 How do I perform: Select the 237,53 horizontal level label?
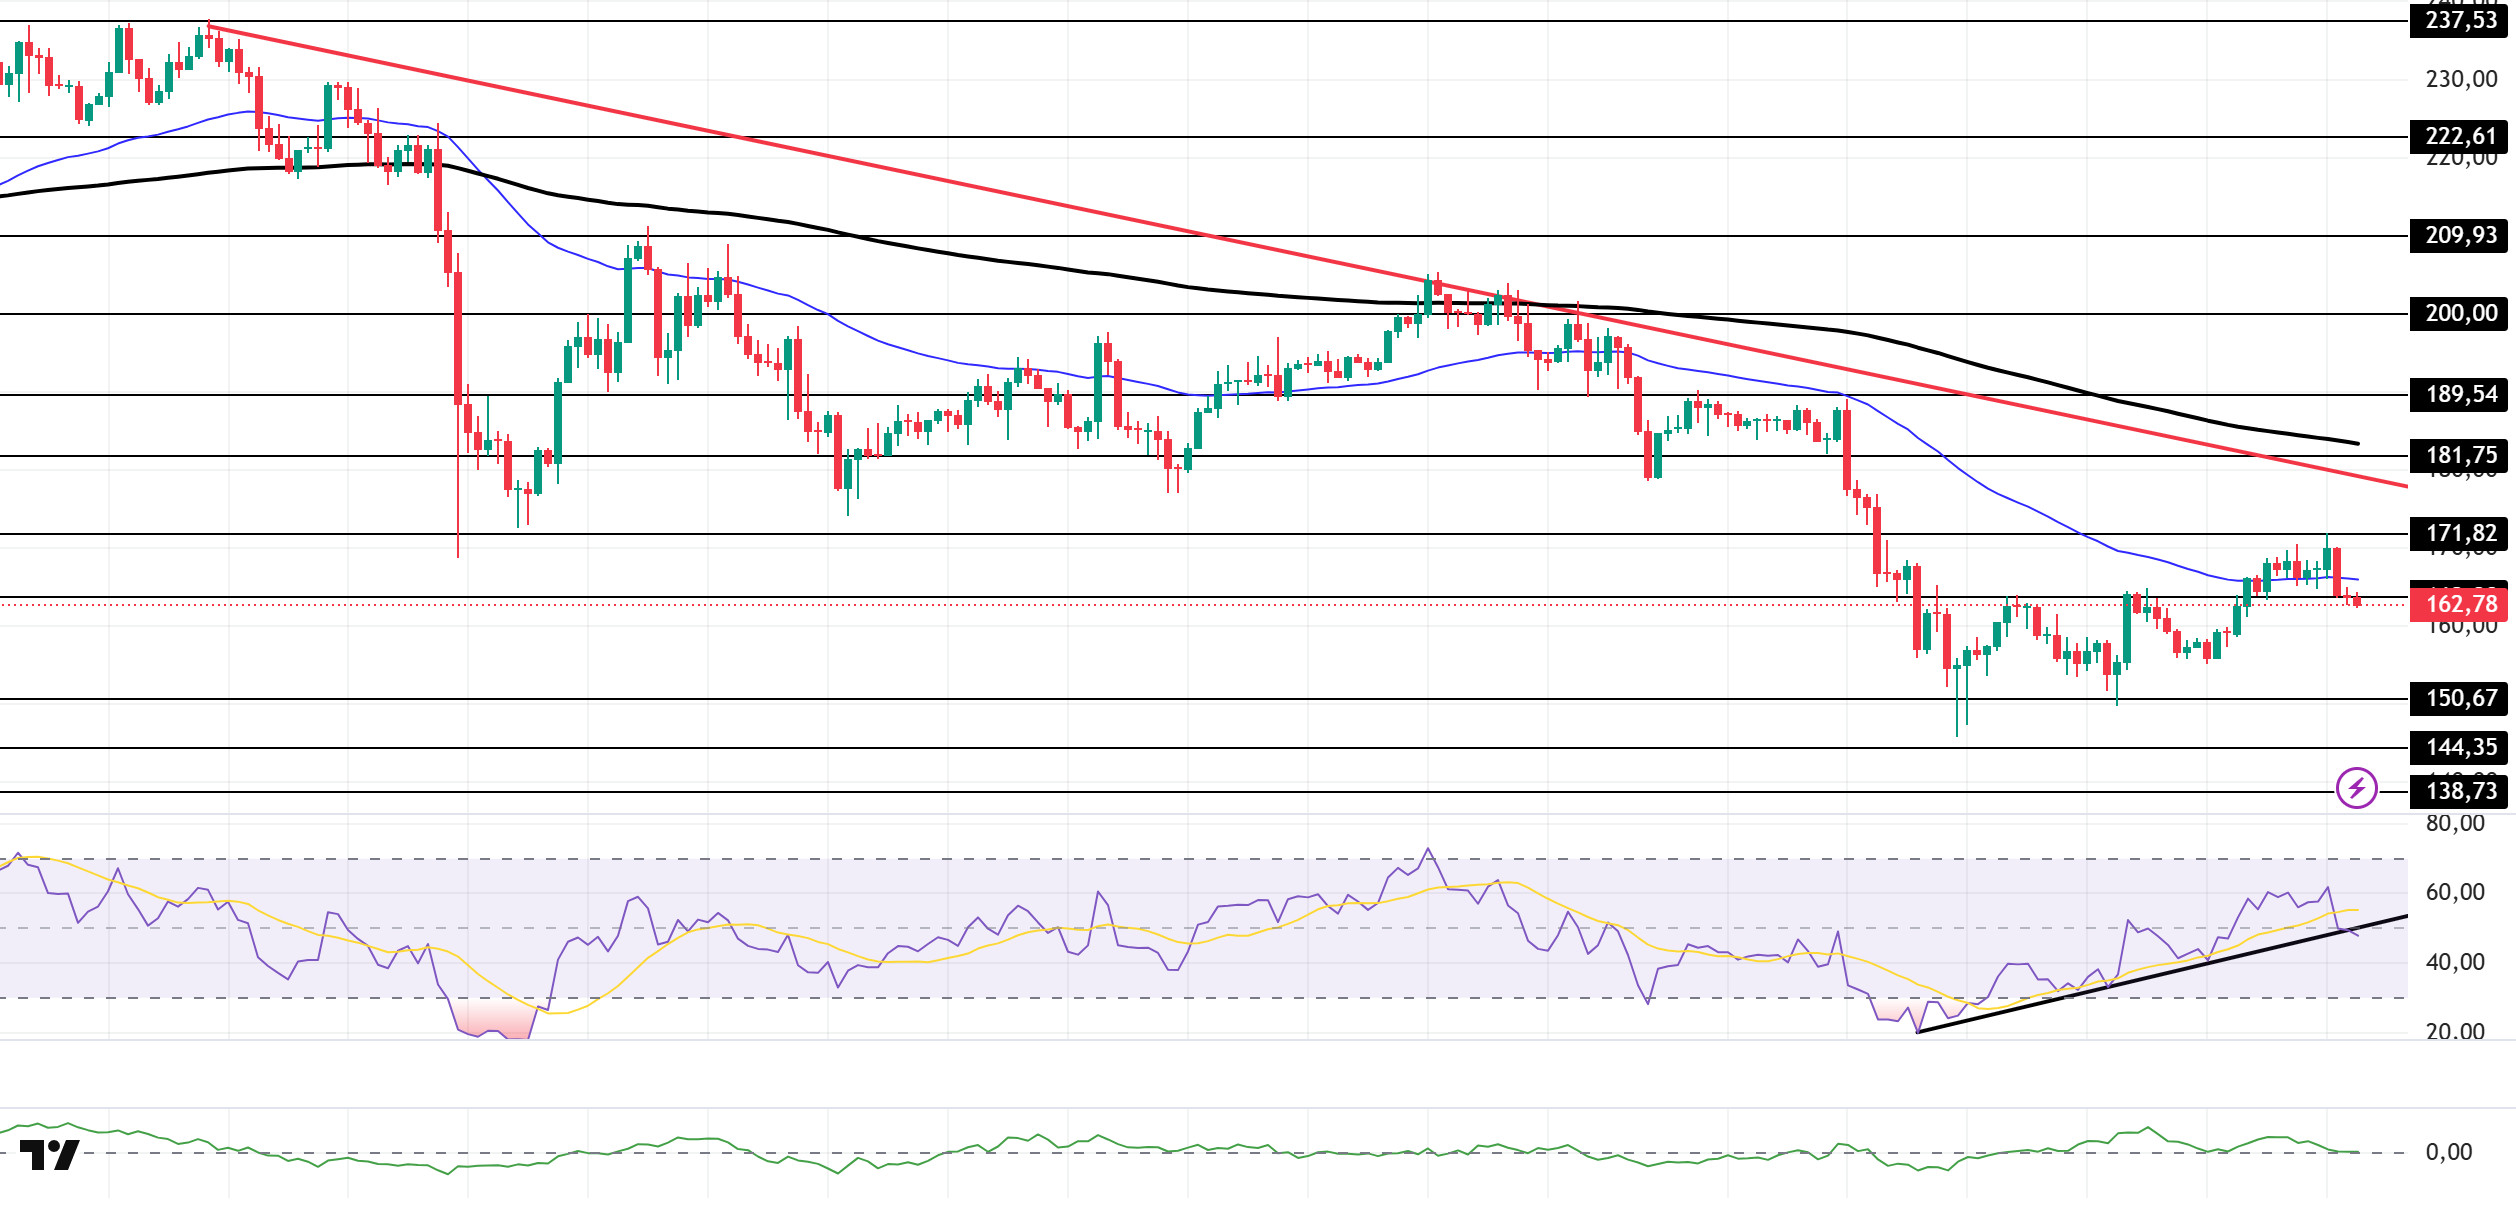[x=2460, y=20]
